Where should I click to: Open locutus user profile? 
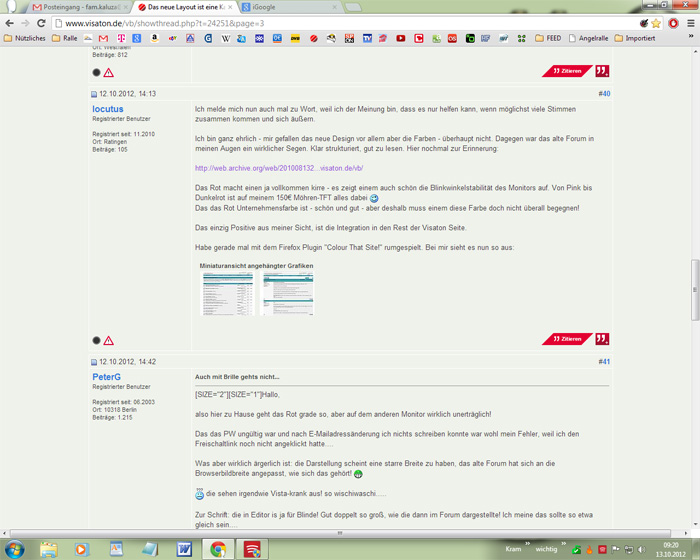[x=108, y=109]
